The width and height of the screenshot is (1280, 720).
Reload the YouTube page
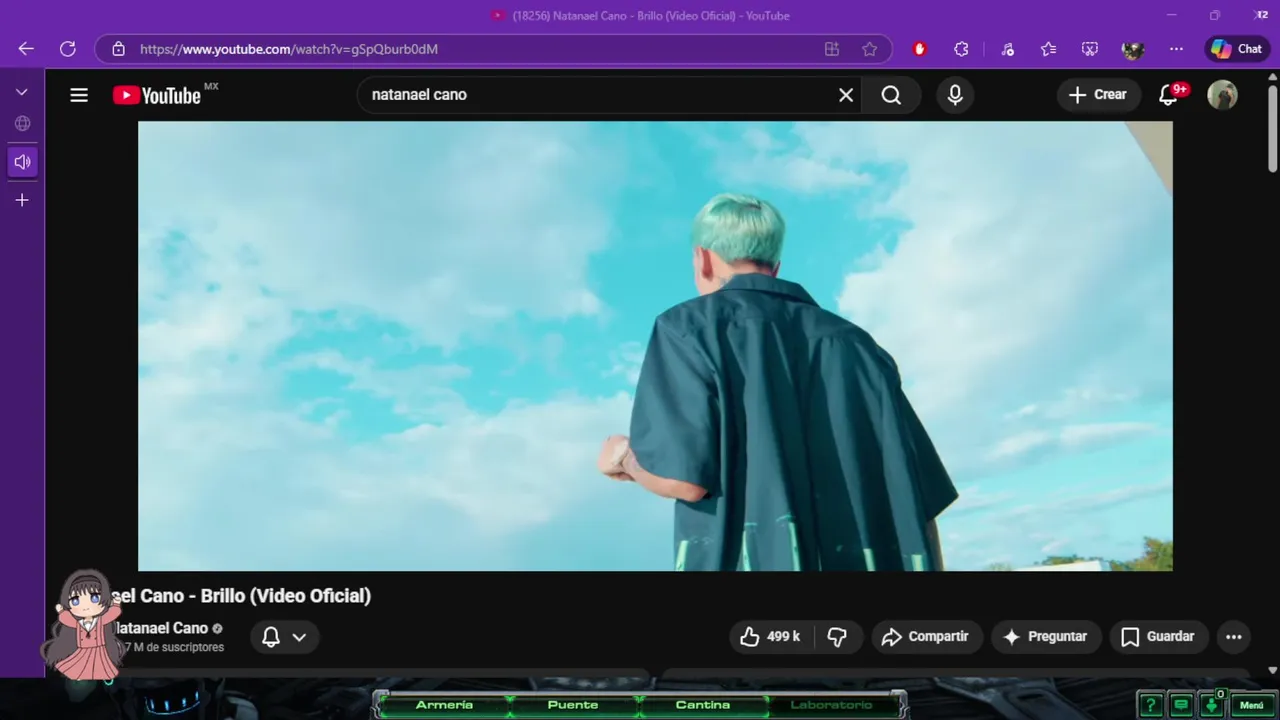click(x=68, y=49)
